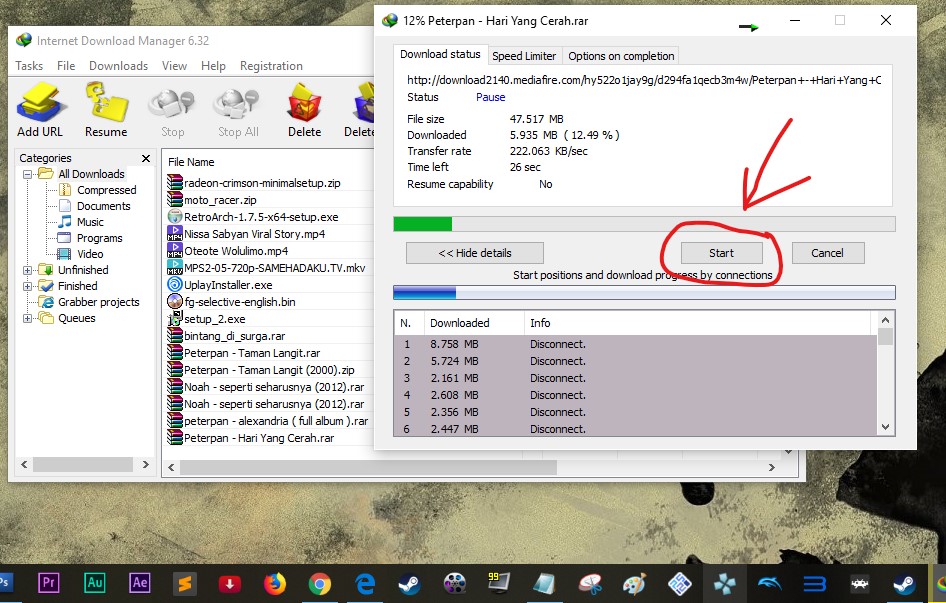Screen dimensions: 946x603
Task: Click right arrow of file list scrollbar
Action: pyautogui.click(x=771, y=467)
